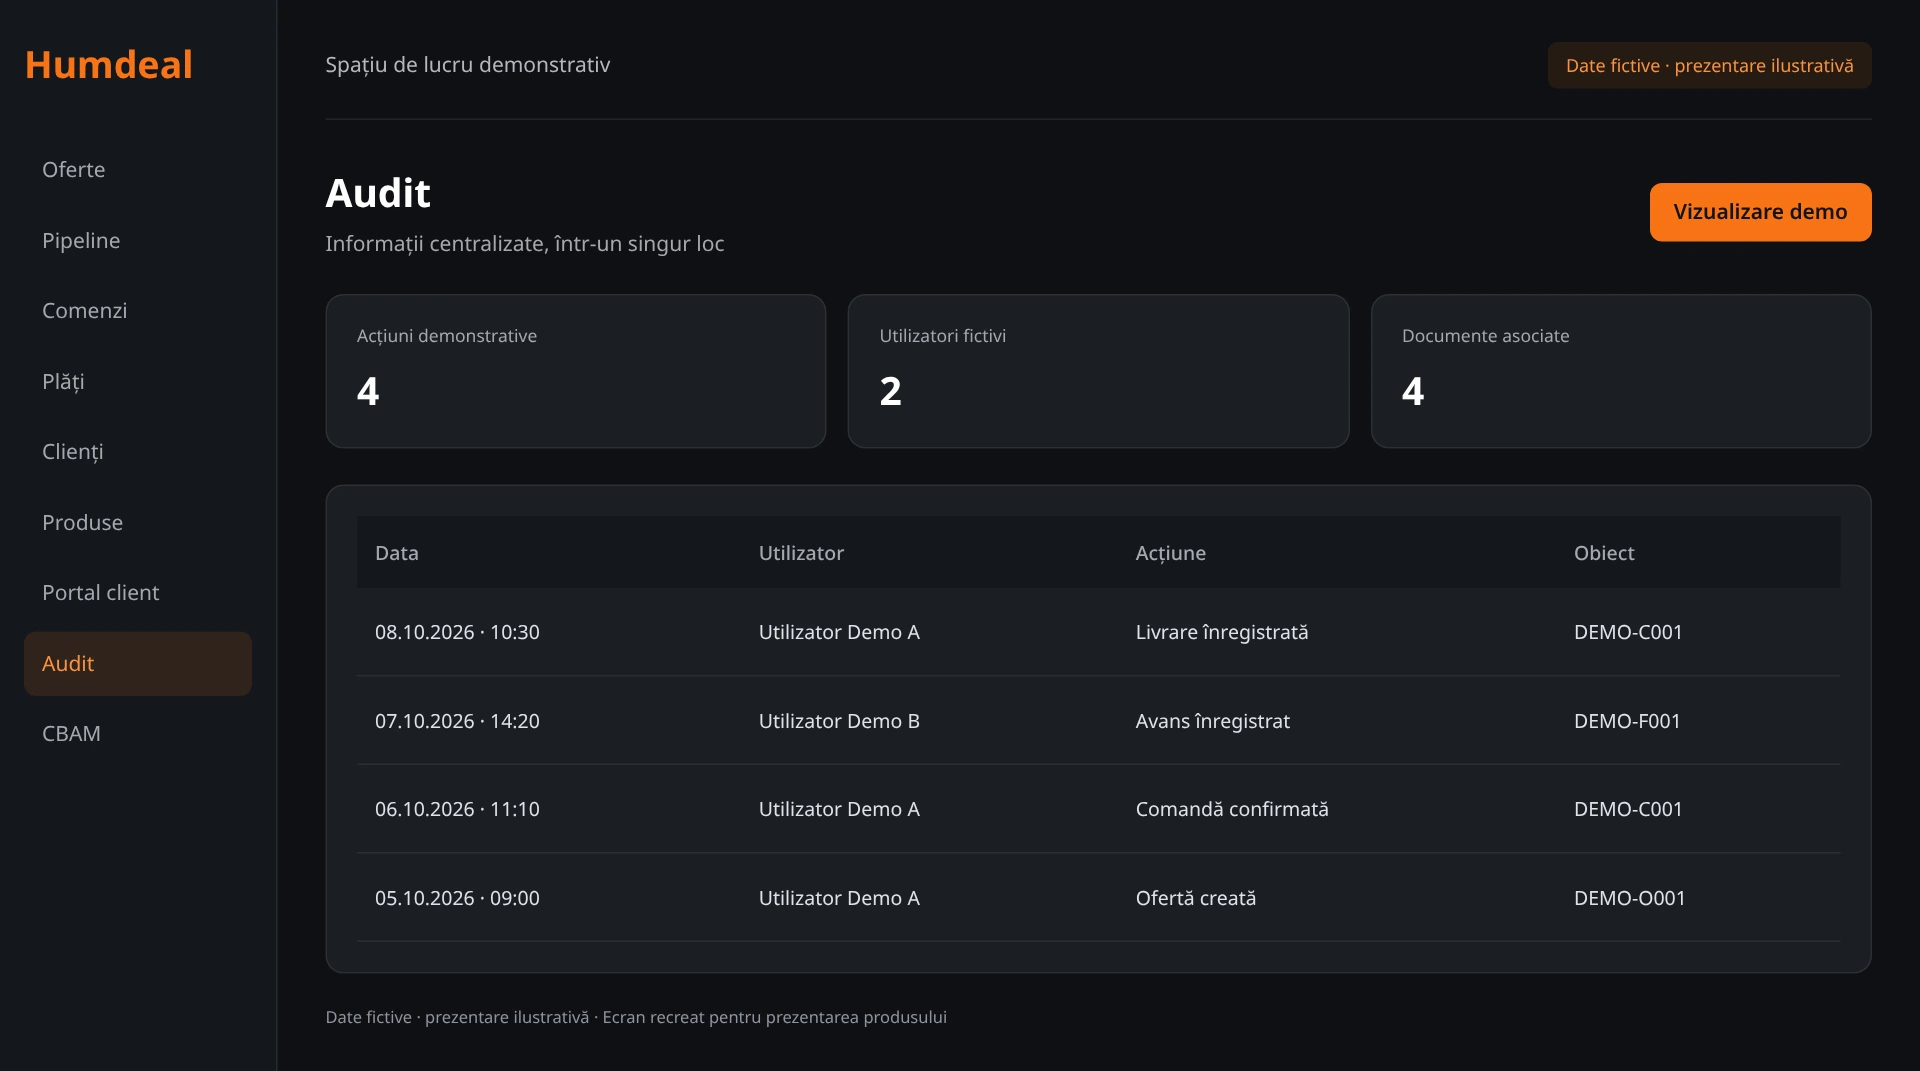Click Ofertă creată action cell

click(1196, 898)
